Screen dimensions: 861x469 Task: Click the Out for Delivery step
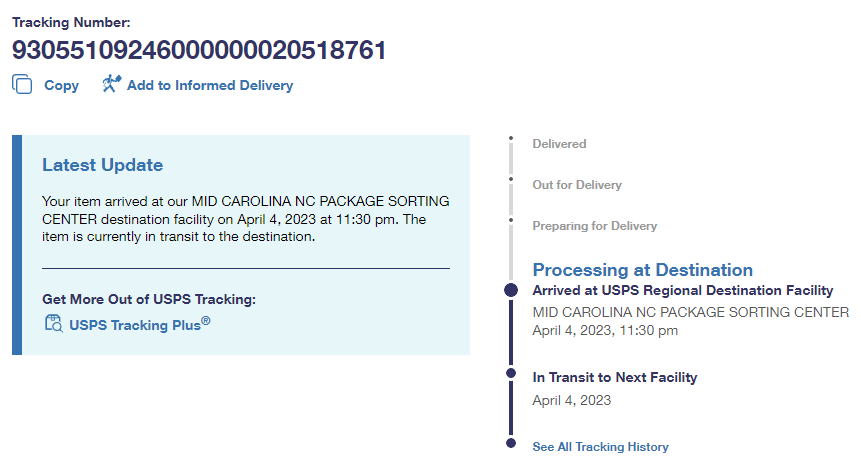[577, 185]
